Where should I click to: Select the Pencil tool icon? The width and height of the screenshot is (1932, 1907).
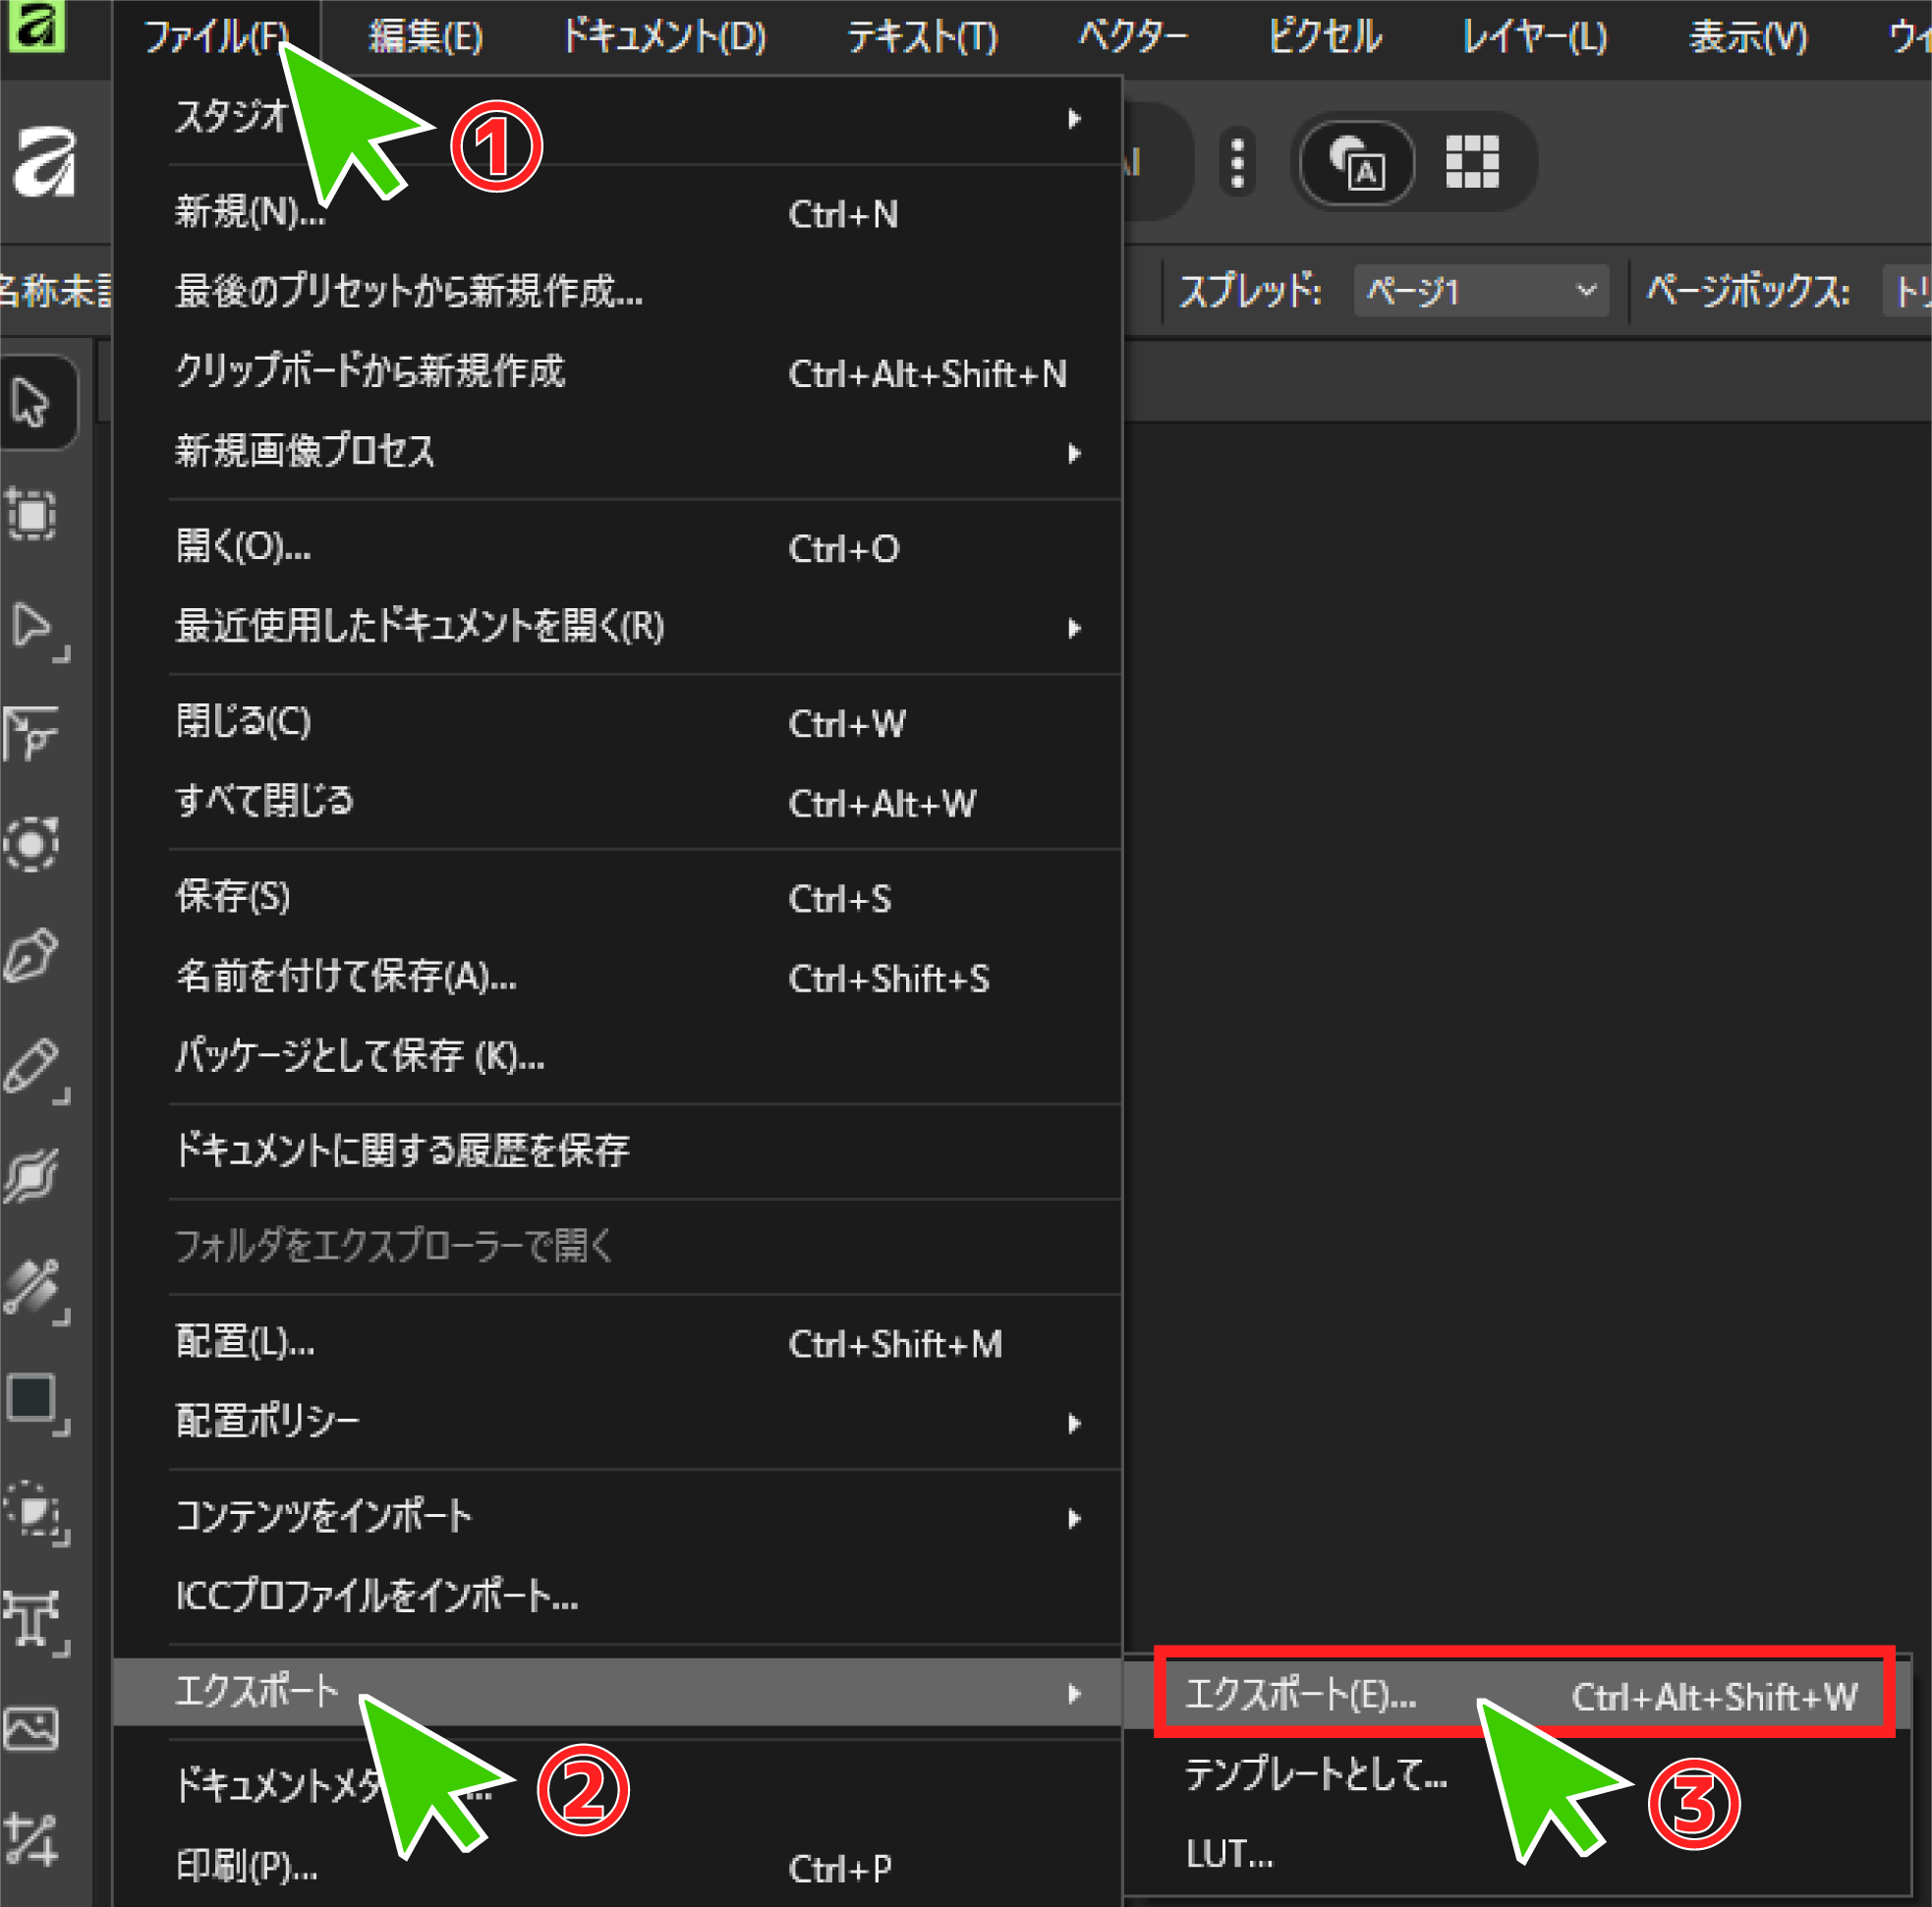(x=32, y=1065)
